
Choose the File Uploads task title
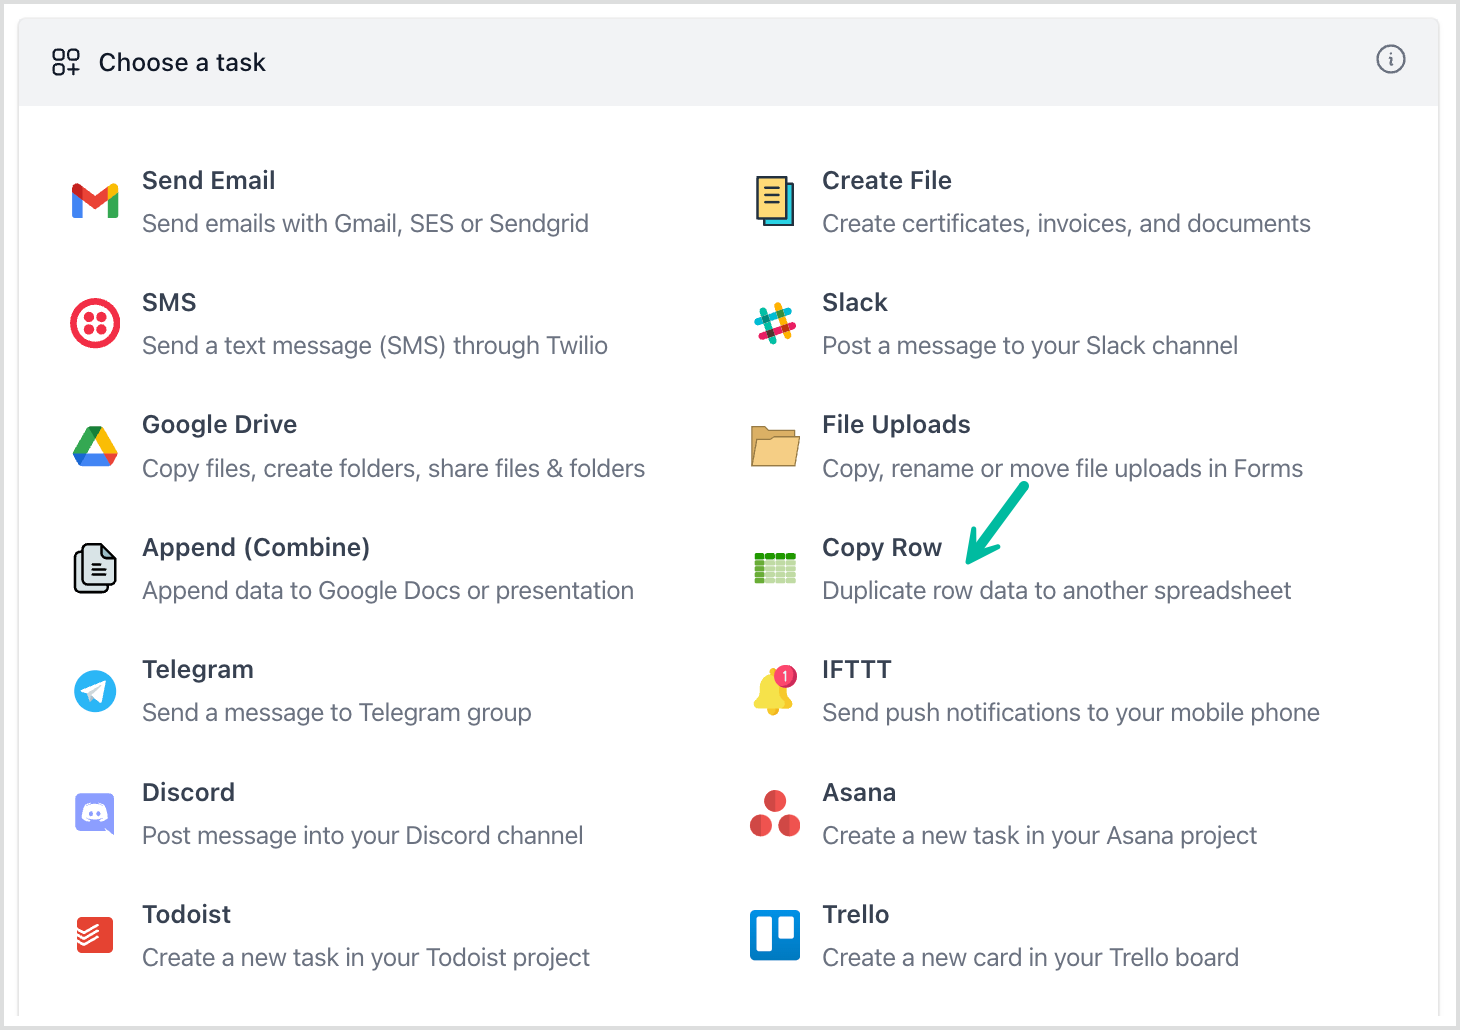pos(896,425)
